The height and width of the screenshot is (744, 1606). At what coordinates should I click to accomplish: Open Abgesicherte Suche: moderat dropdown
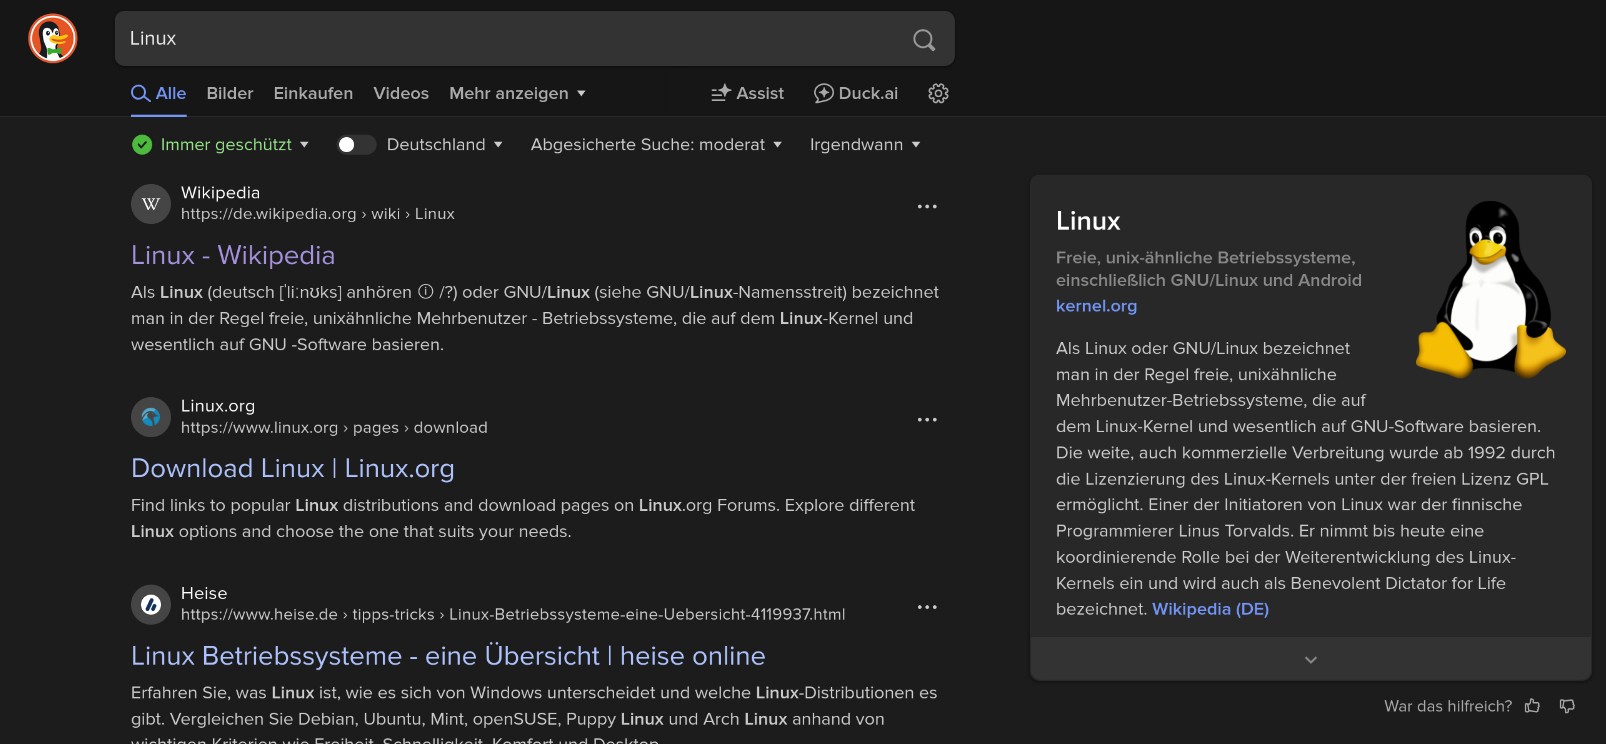[656, 145]
